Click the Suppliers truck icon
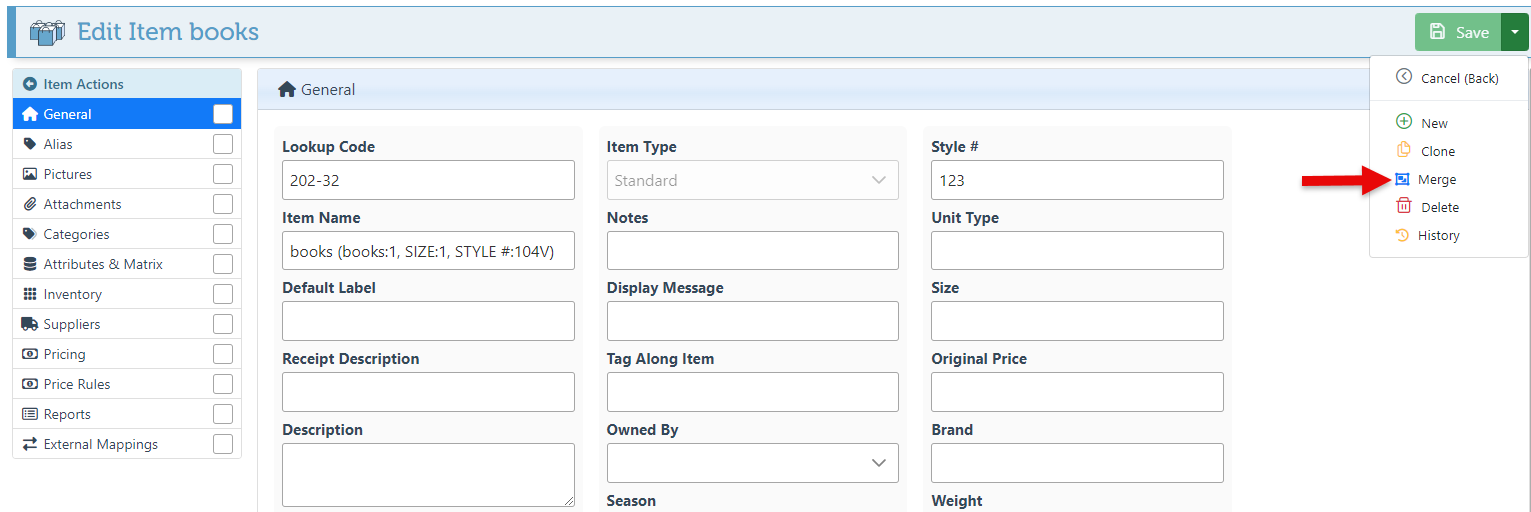 (30, 324)
